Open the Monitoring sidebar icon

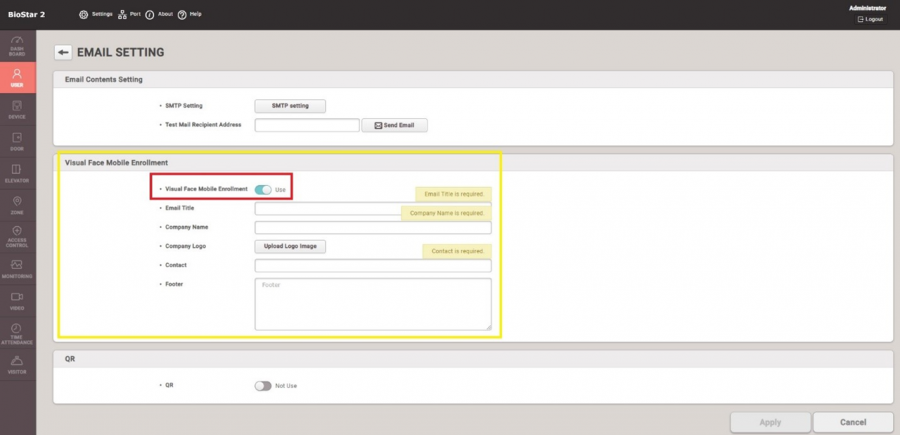tap(17, 268)
